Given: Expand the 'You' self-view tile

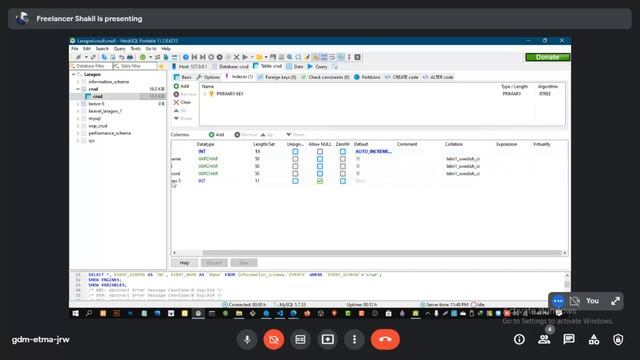Looking at the screenshot, I should 615,301.
